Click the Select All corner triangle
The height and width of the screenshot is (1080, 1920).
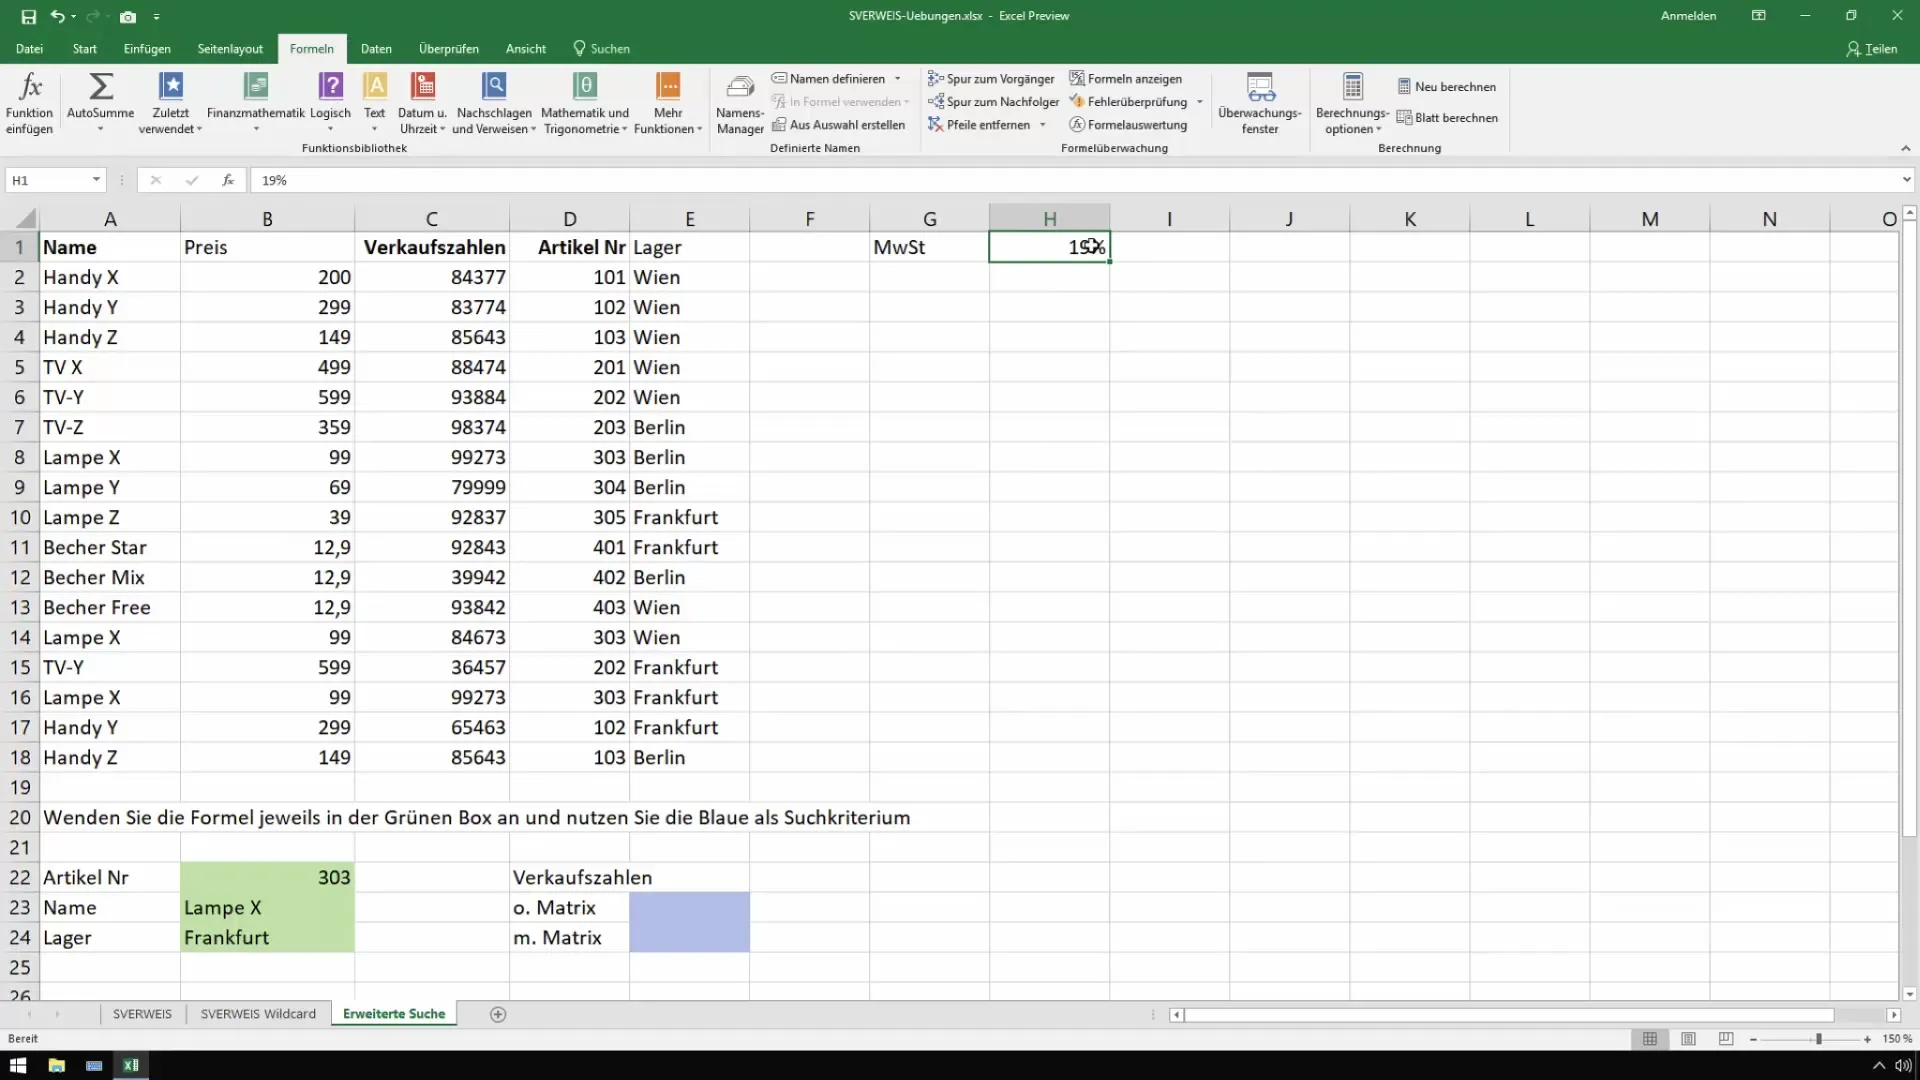point(24,218)
